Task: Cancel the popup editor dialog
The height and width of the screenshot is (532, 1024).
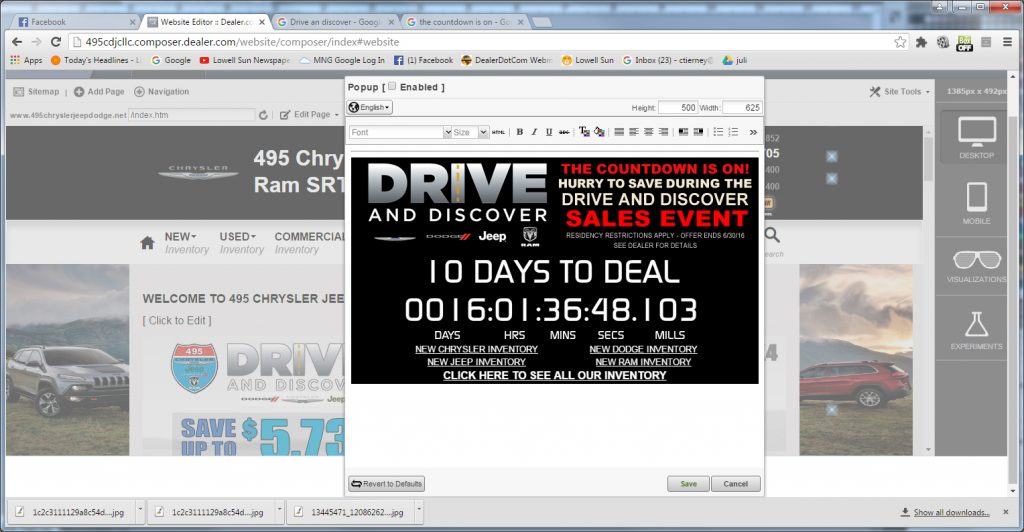Action: coord(735,484)
